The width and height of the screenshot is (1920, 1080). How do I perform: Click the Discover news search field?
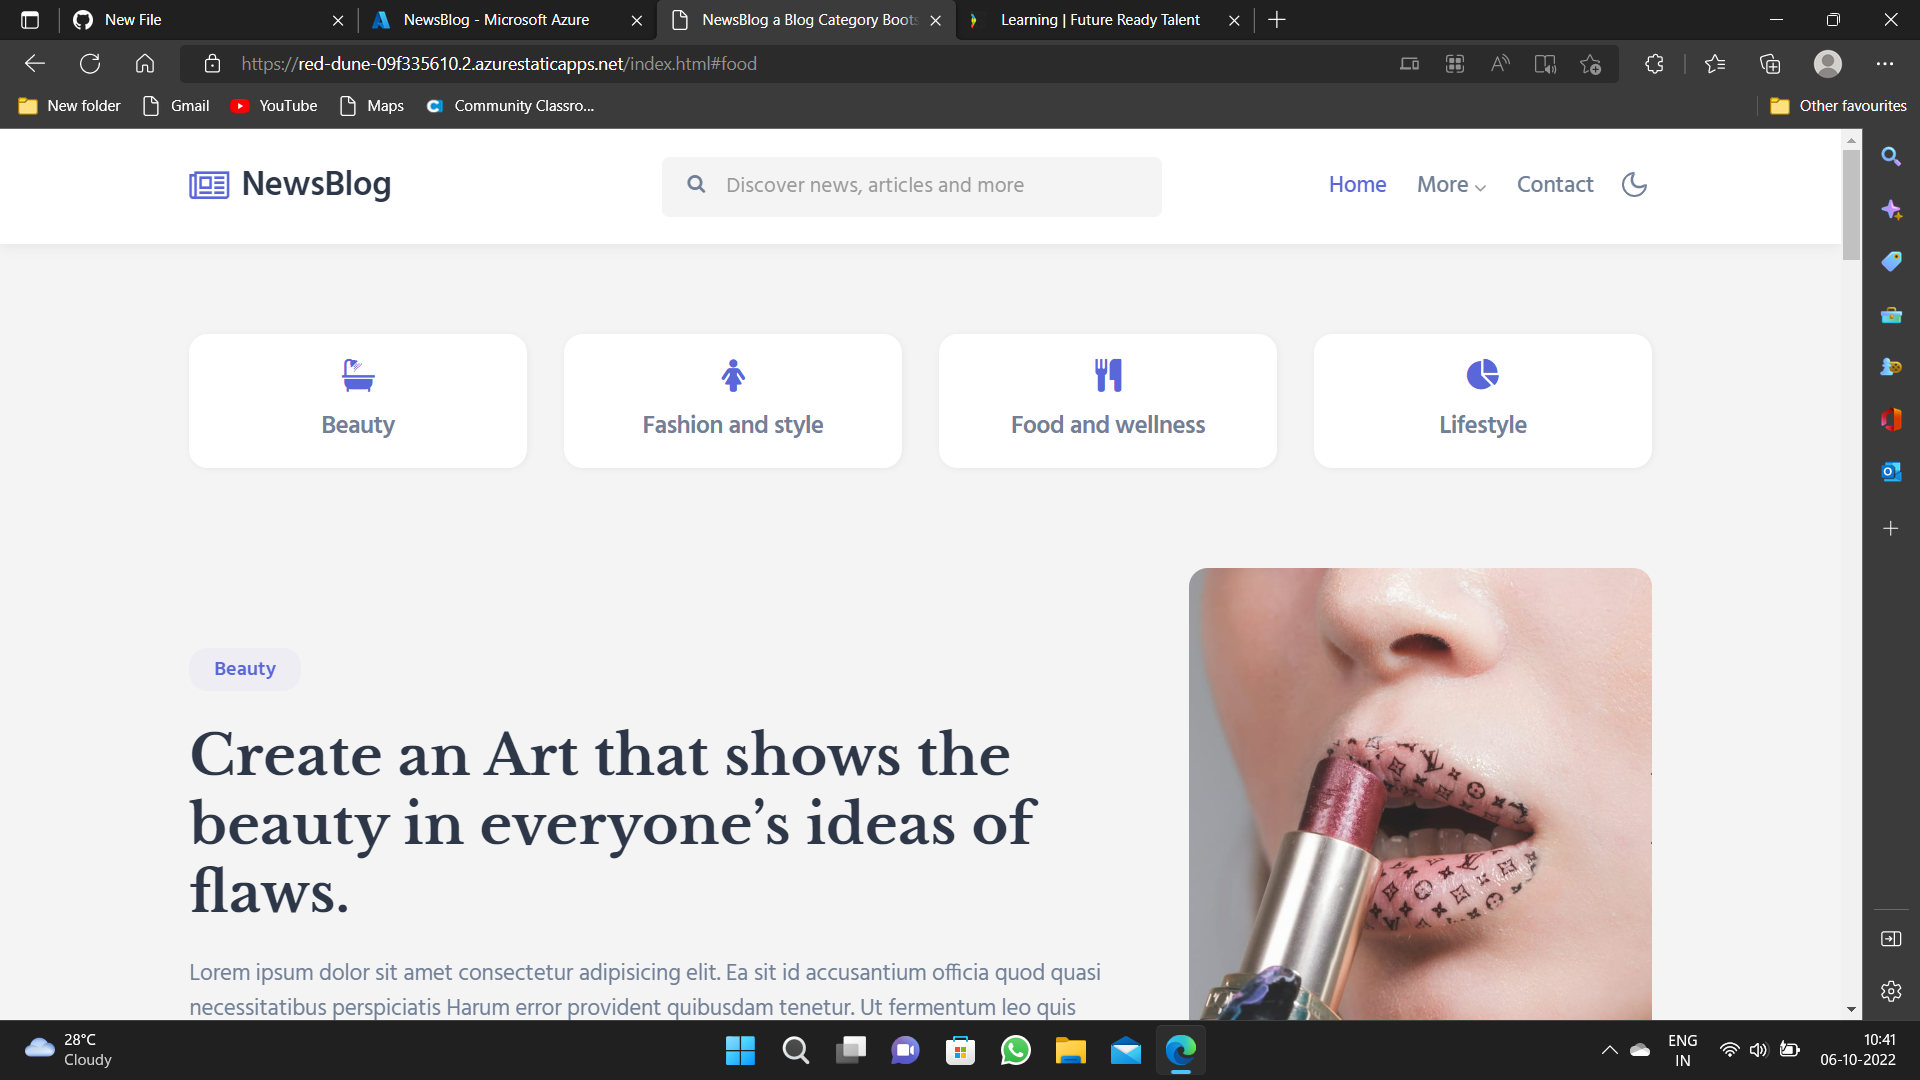pos(910,185)
